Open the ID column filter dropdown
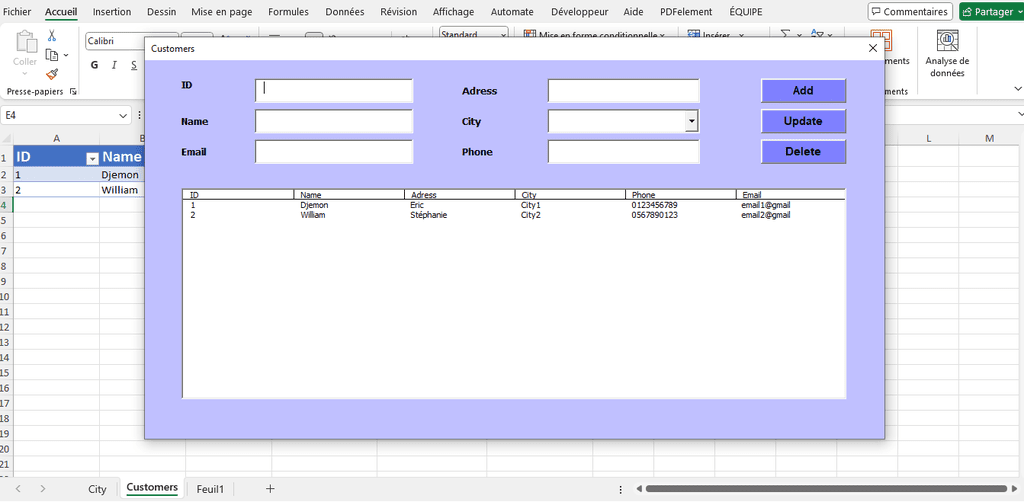Screen dimensions: 1024x502 [x=92, y=159]
